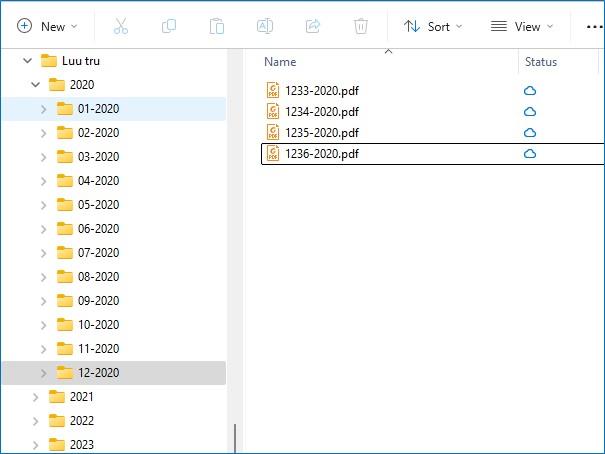Expand the 06-2020 folder chevron
The width and height of the screenshot is (605, 454).
click(43, 229)
